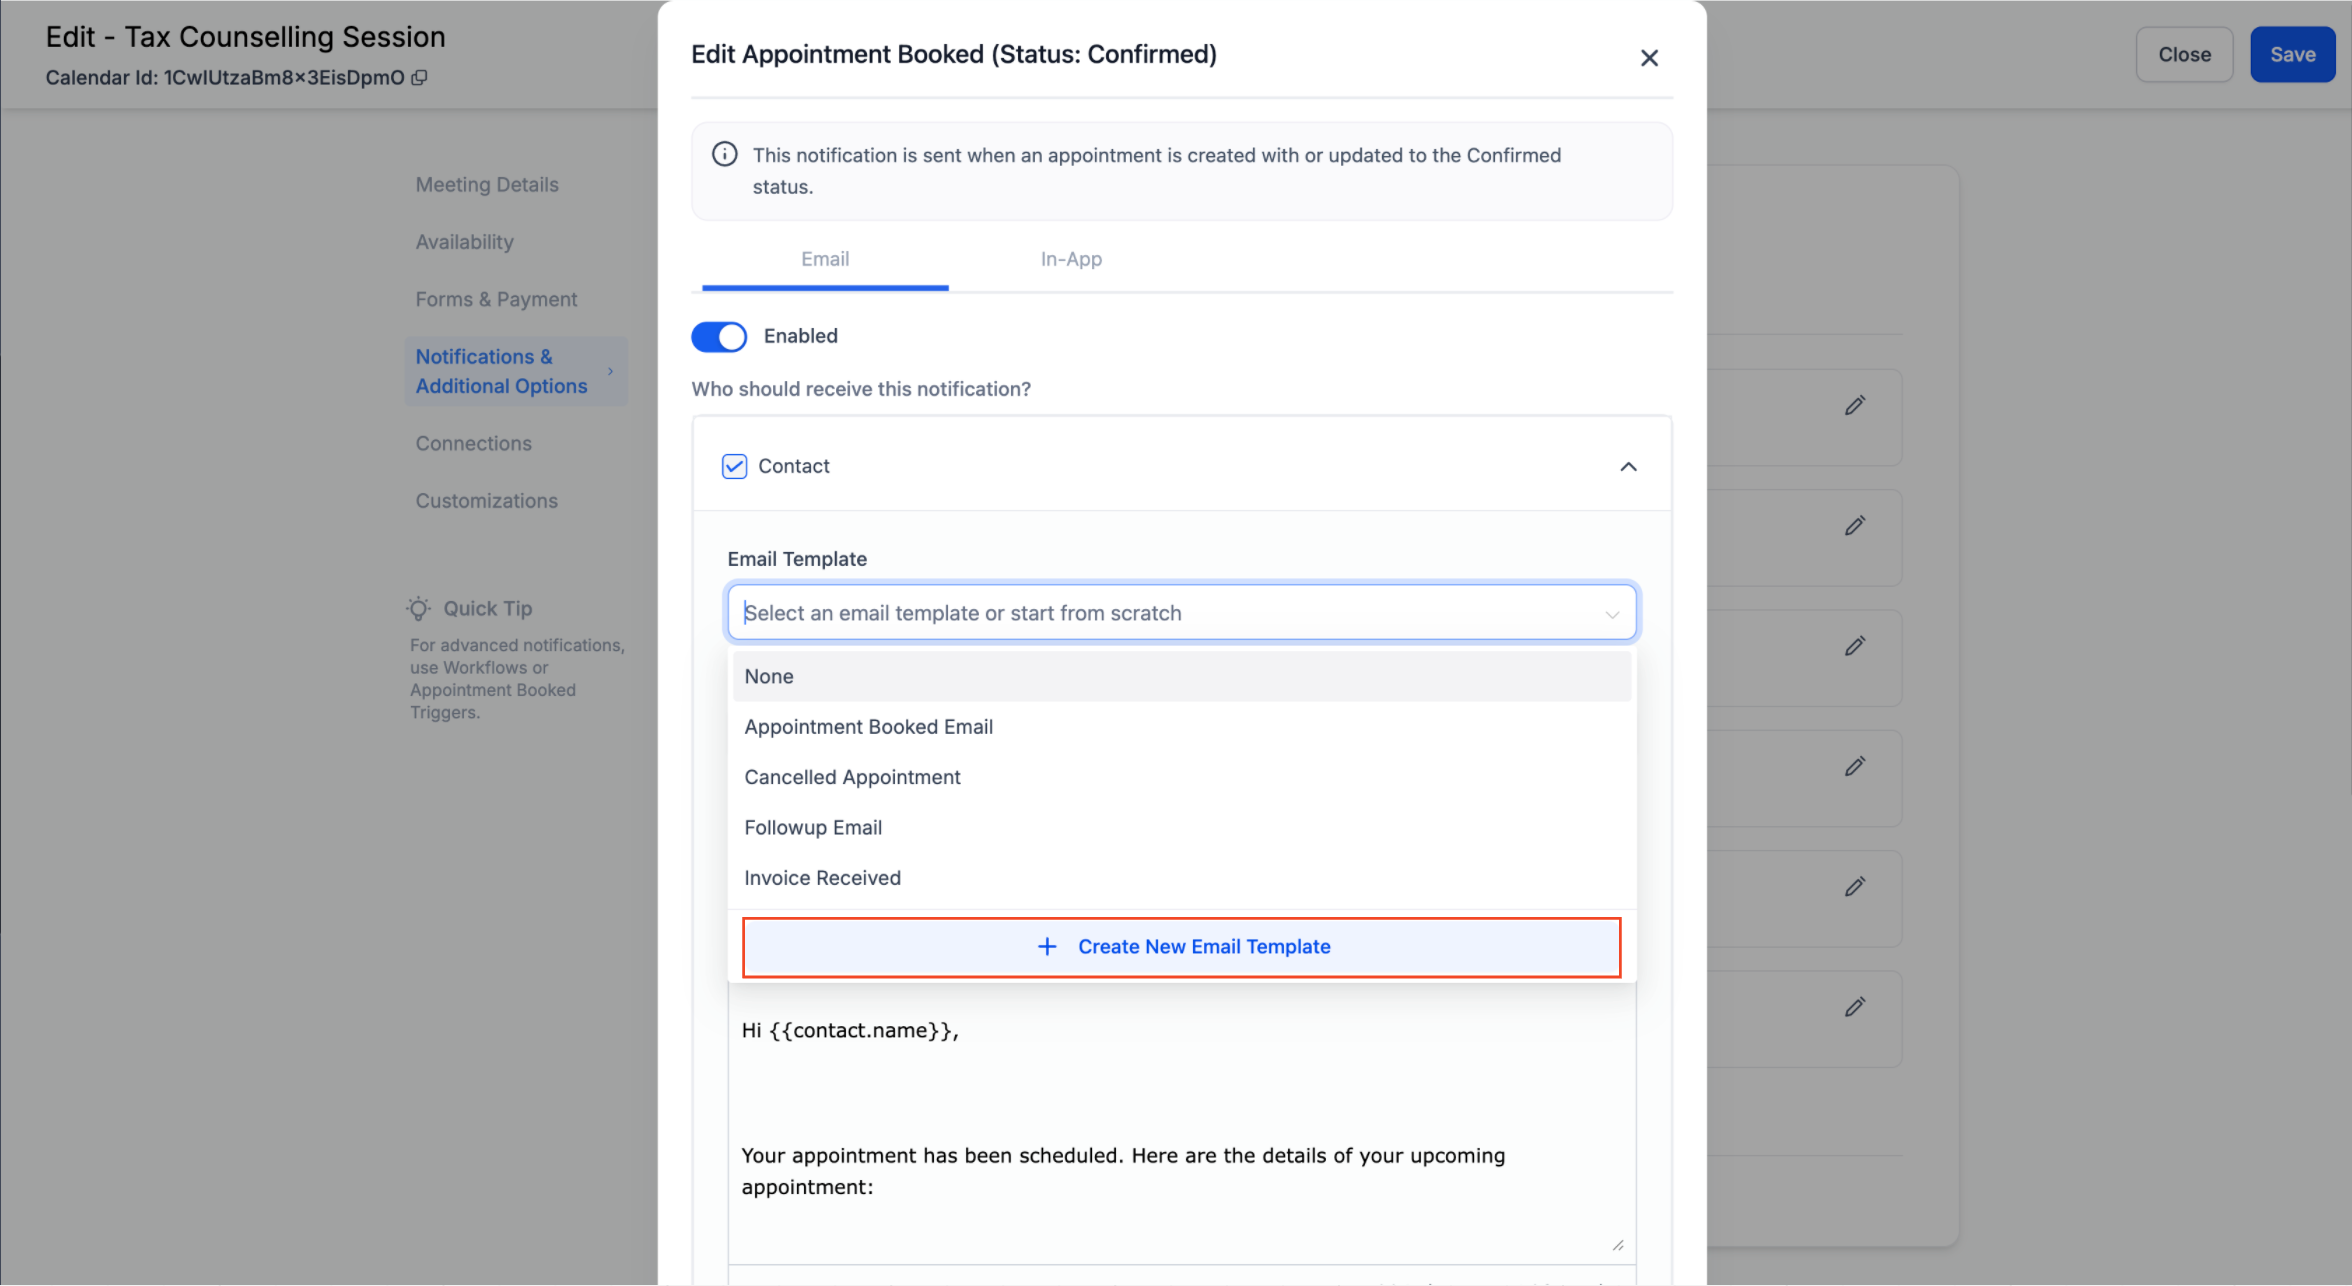
Task: Click the fourth pencil edit icon on the right
Action: click(x=1854, y=767)
